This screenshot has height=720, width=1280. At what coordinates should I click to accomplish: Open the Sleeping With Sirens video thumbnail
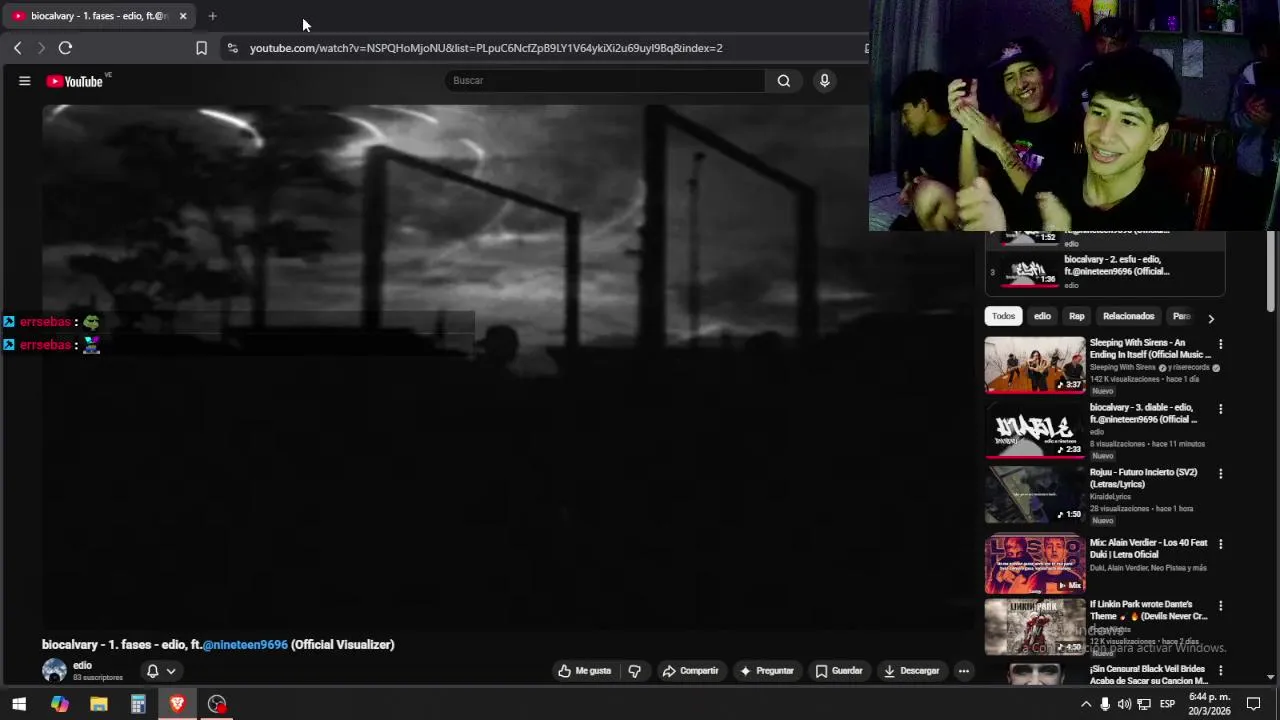coord(1035,365)
